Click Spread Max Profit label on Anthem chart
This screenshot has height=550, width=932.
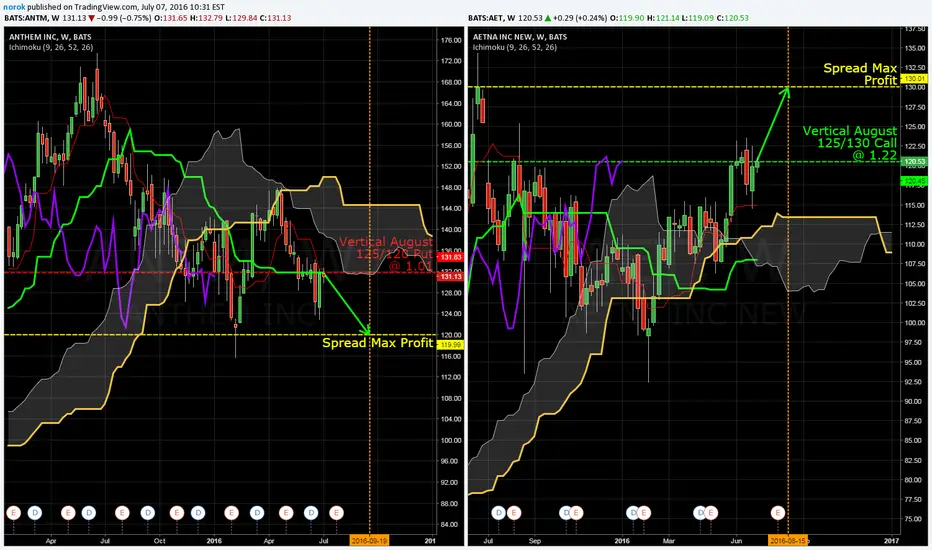point(377,342)
